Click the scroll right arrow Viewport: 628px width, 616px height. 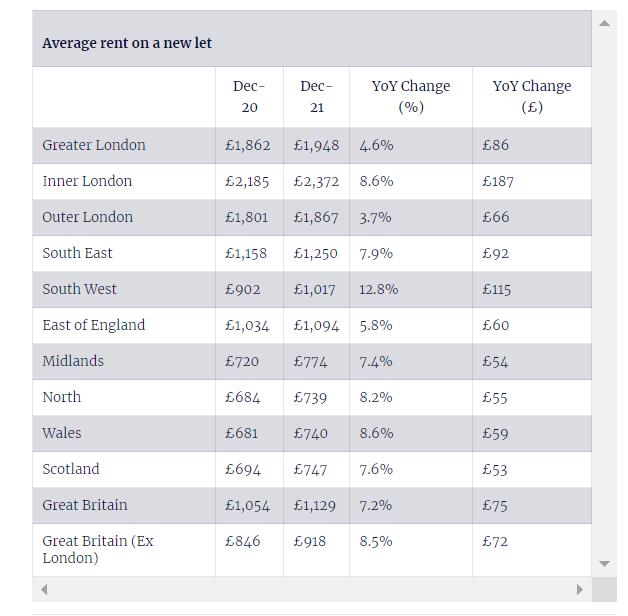click(x=580, y=590)
